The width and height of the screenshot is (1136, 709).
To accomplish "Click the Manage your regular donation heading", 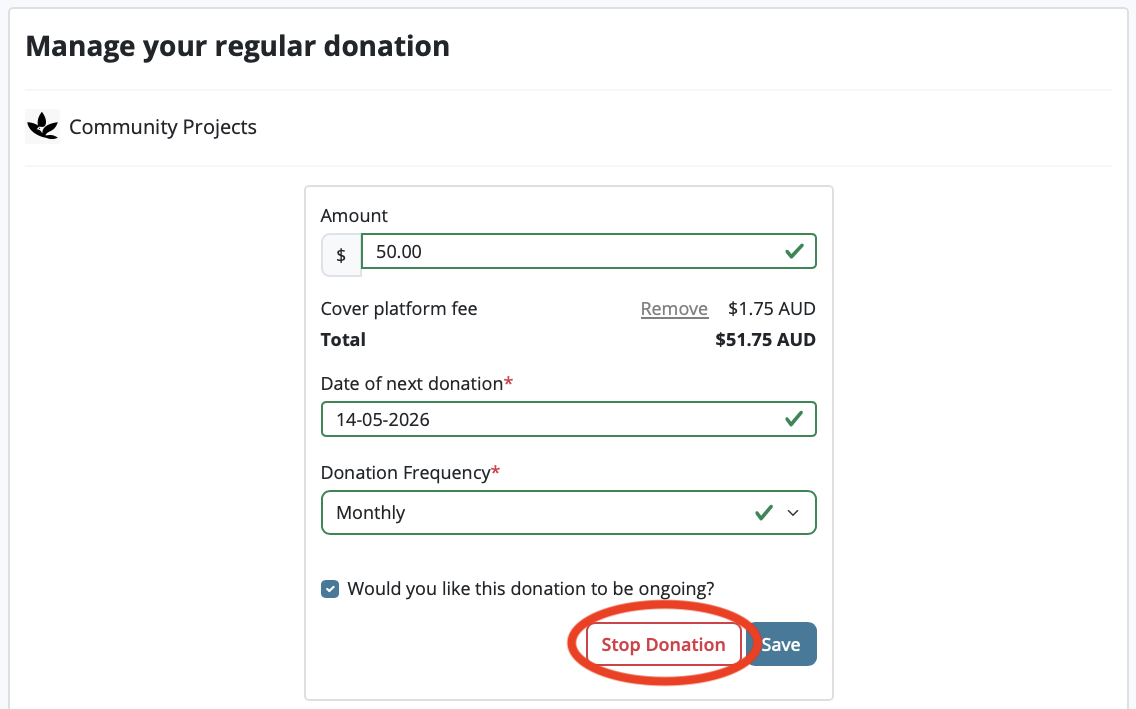I will pos(238,45).
